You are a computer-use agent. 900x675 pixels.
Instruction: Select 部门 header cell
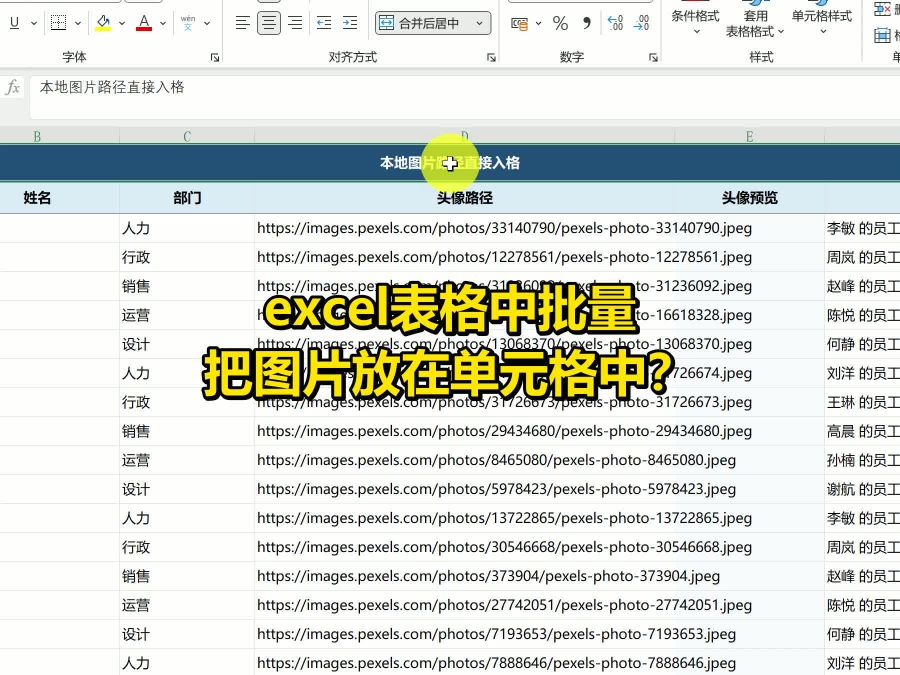[187, 198]
